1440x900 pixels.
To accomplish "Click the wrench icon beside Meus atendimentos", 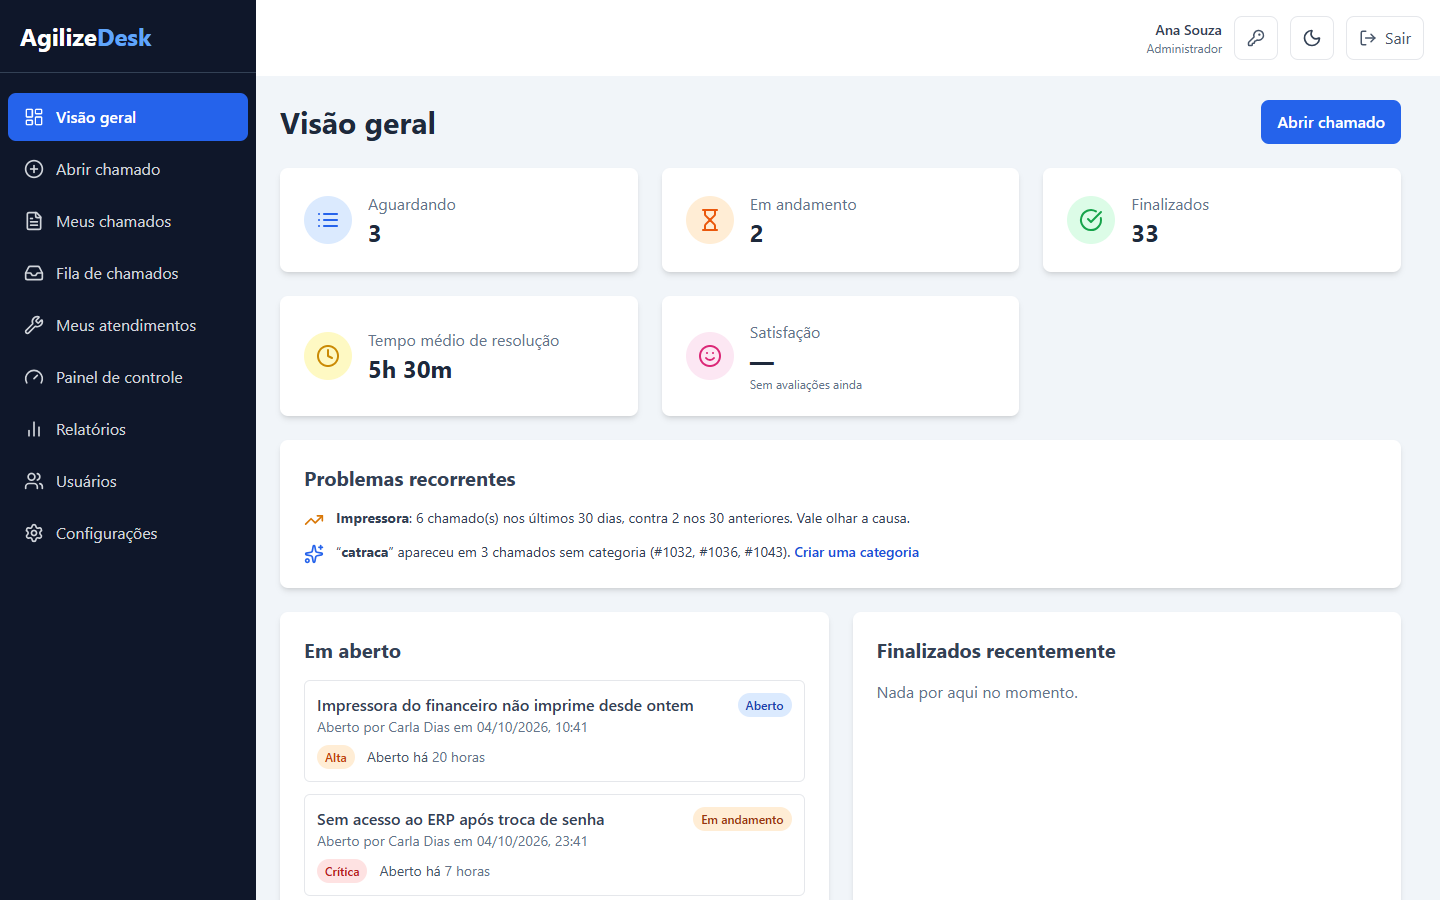I will pos(34,325).
